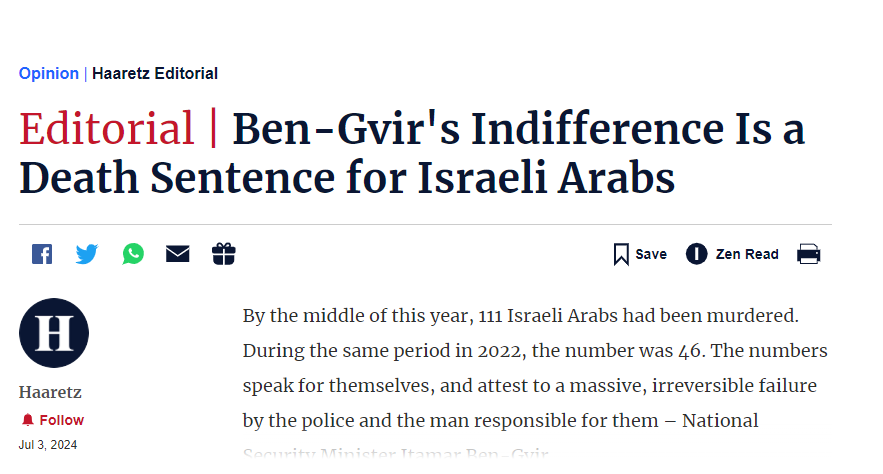Viewport: 883px width, 474px height.
Task: Send article by email icon
Action: click(178, 254)
